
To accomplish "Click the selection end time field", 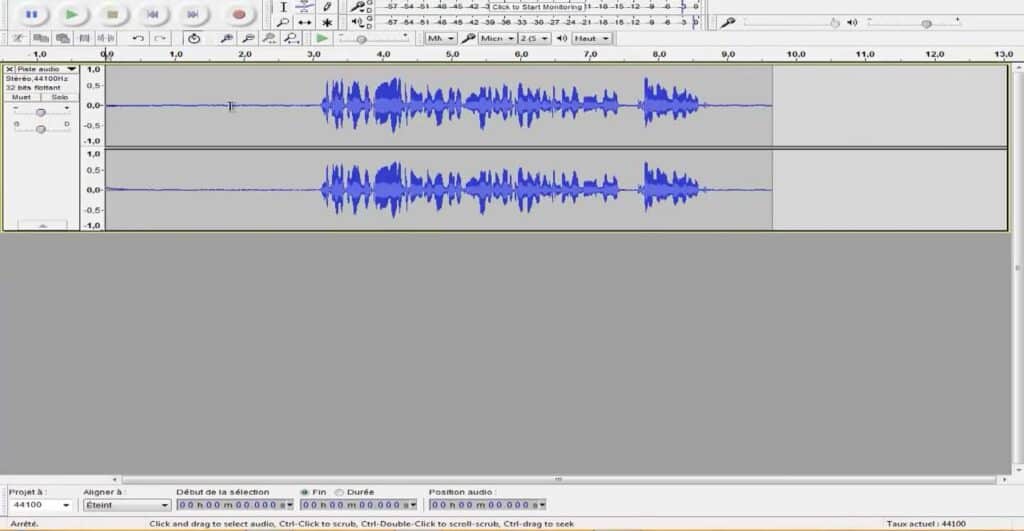I will point(358,505).
